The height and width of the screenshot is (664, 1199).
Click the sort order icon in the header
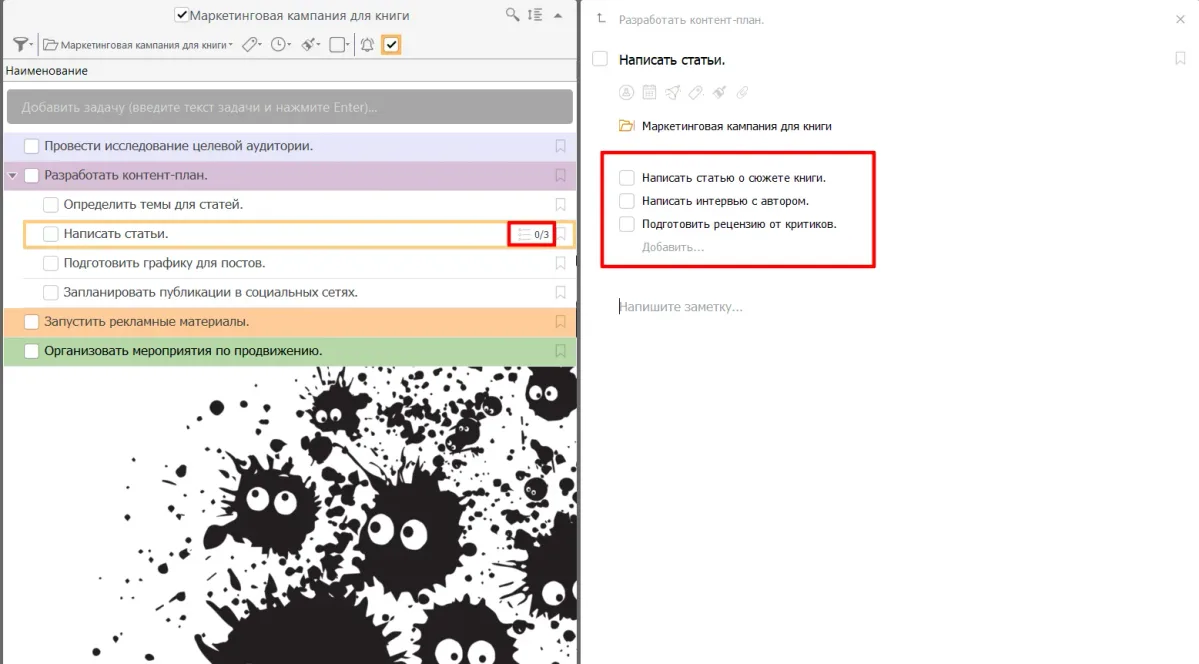pos(535,15)
